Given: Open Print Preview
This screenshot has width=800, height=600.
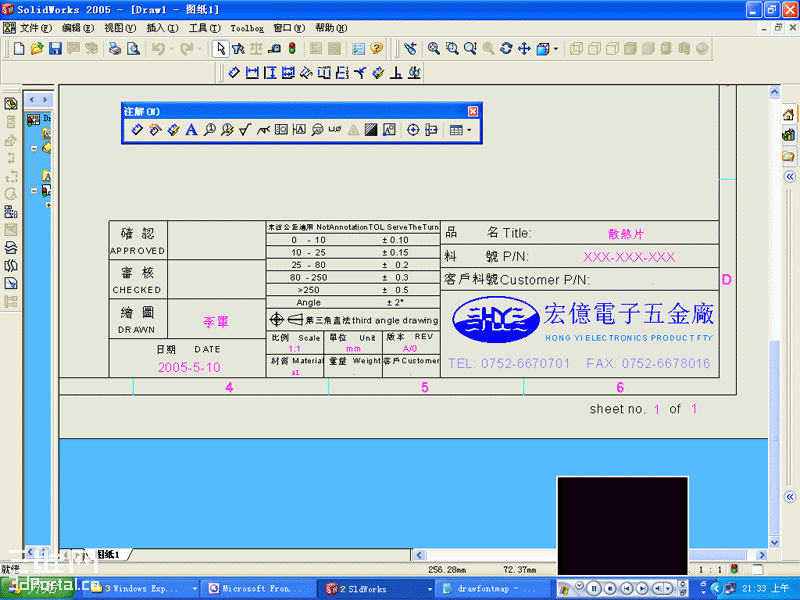Looking at the screenshot, I should 133,48.
